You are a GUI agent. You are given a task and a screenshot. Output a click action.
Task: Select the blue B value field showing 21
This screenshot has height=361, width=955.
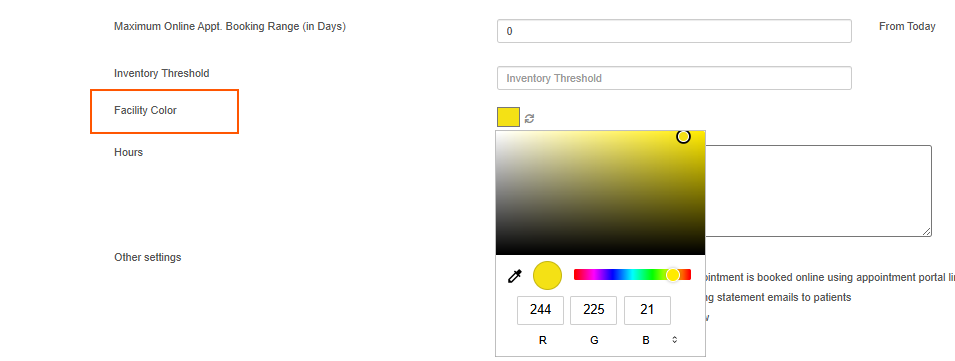click(647, 310)
